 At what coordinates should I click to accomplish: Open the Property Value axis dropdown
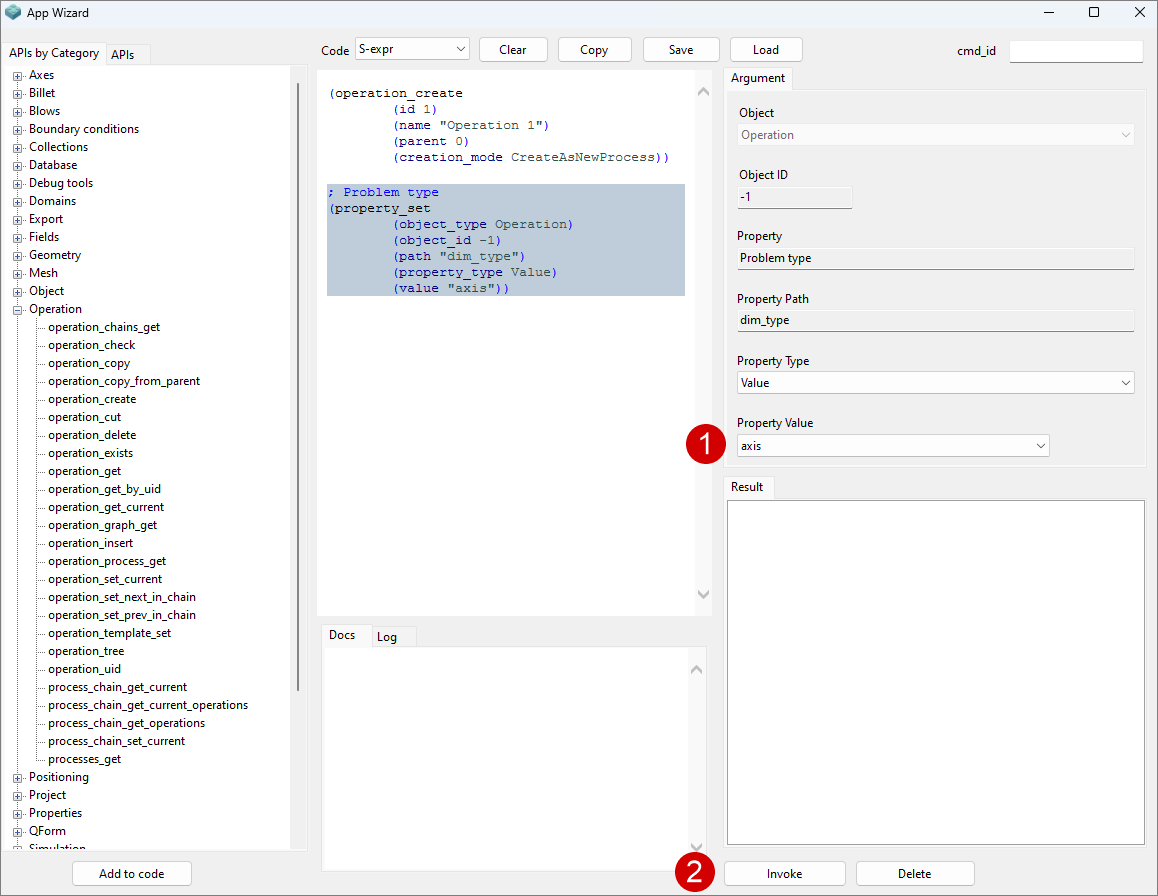(893, 446)
